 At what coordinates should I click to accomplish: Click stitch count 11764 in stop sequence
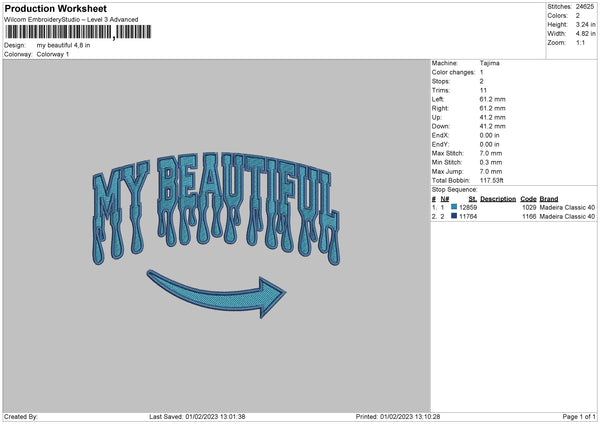pyautogui.click(x=468, y=217)
